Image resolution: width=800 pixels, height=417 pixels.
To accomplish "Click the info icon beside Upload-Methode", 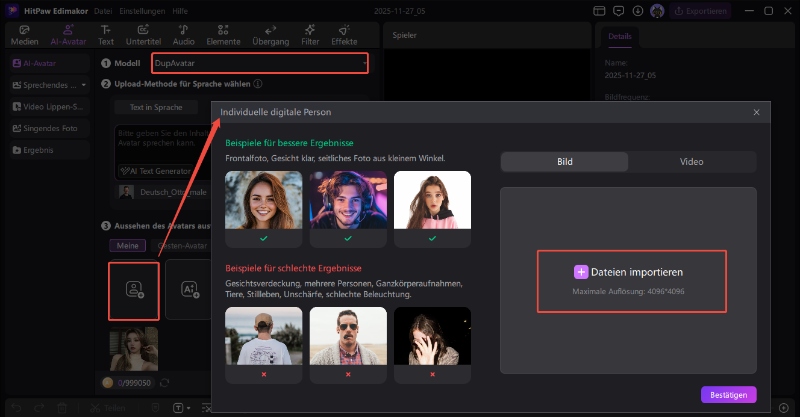I will click(x=258, y=84).
